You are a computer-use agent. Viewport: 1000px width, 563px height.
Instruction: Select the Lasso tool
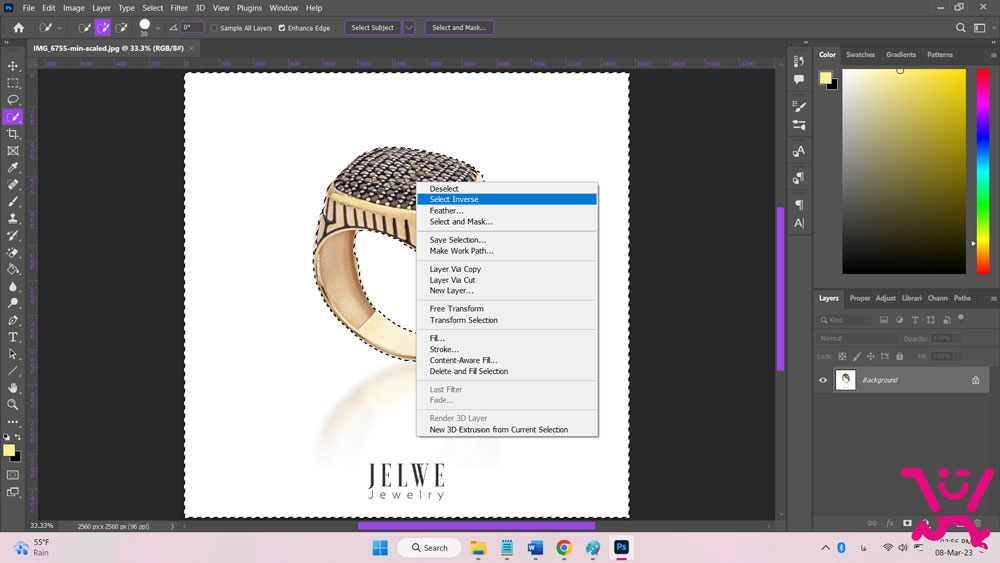click(13, 99)
